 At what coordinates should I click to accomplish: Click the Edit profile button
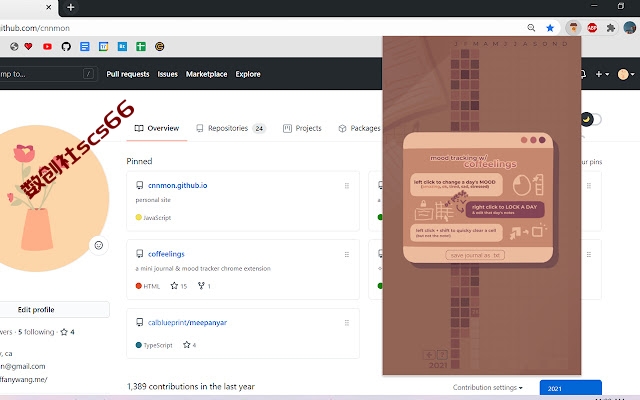coord(36,310)
